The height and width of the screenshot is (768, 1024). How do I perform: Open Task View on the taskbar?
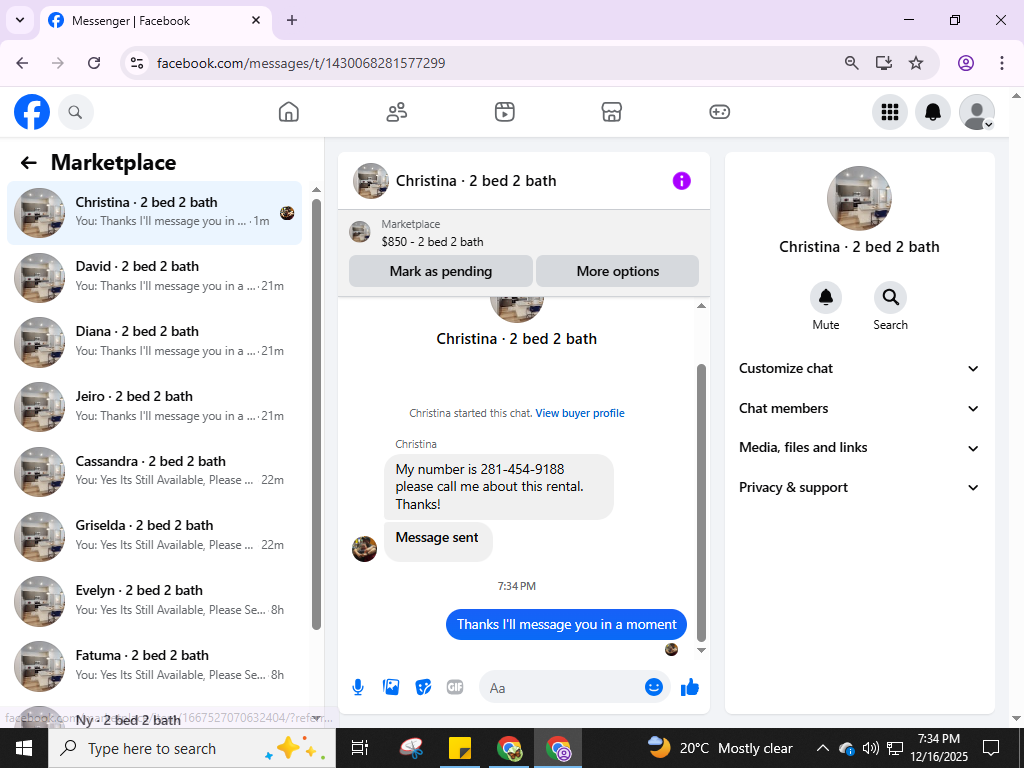click(360, 748)
